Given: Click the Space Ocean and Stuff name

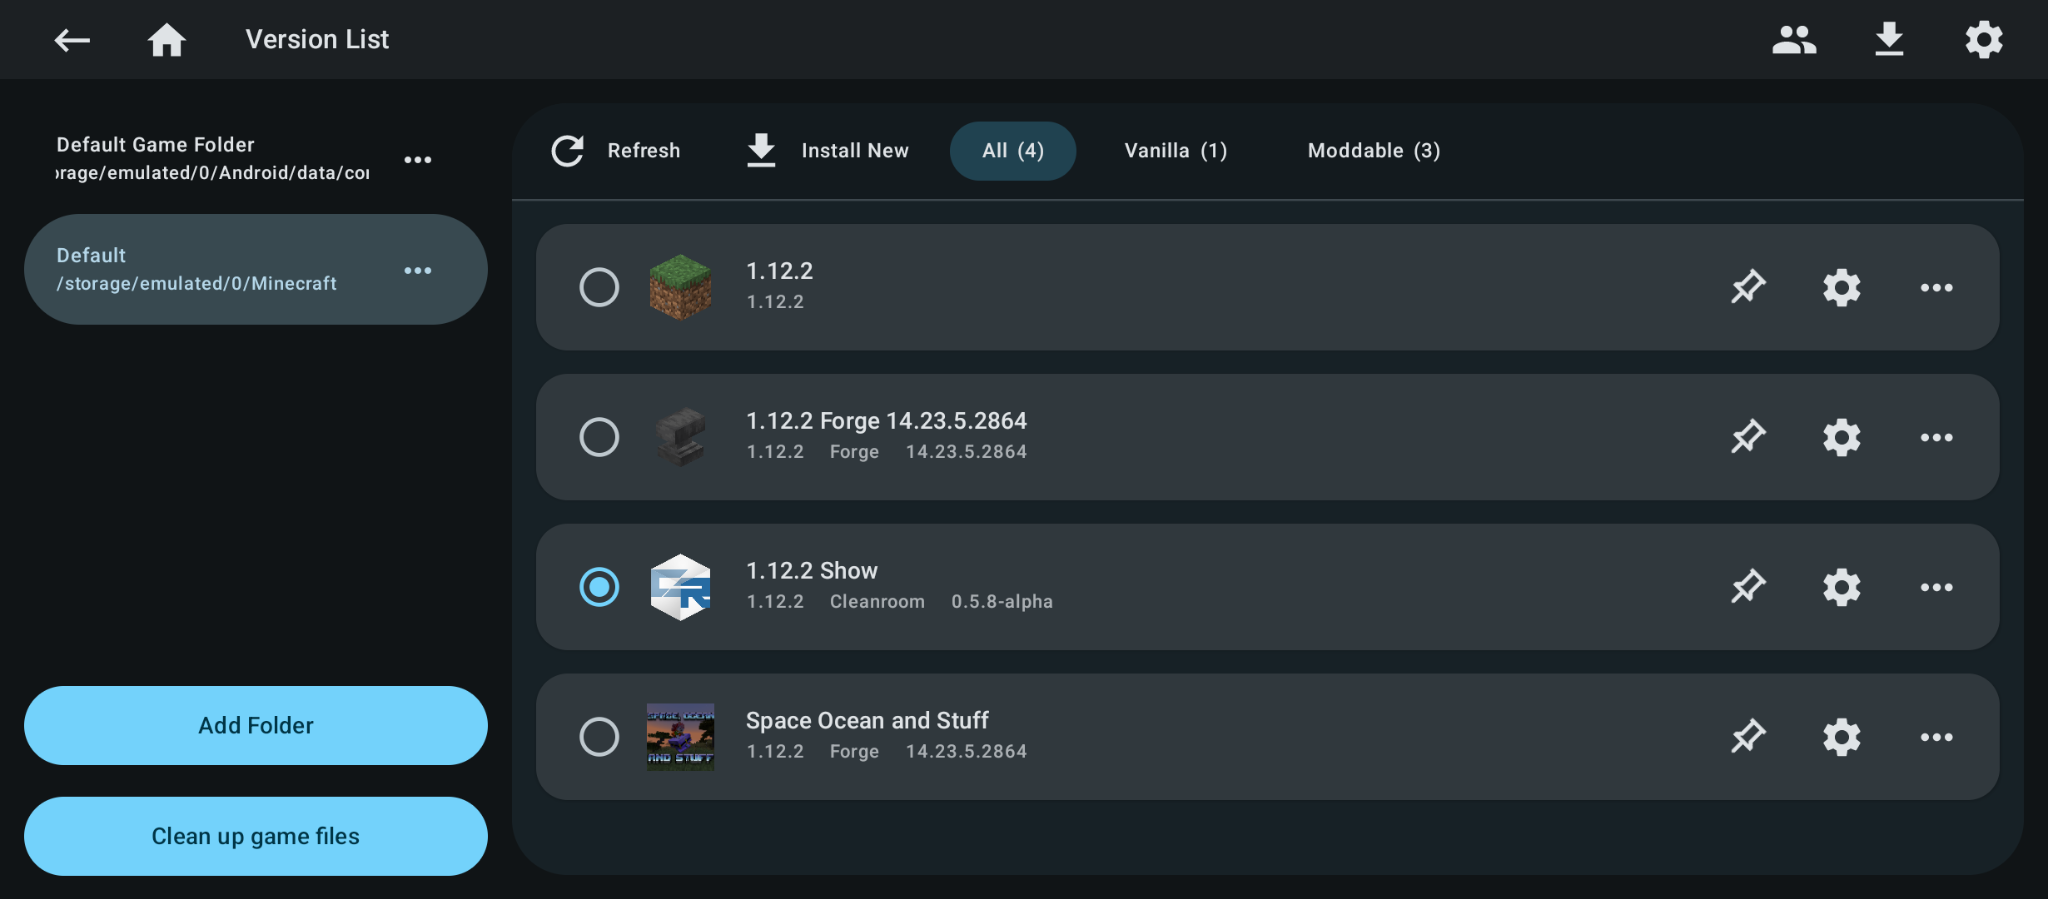Looking at the screenshot, I should pos(867,721).
